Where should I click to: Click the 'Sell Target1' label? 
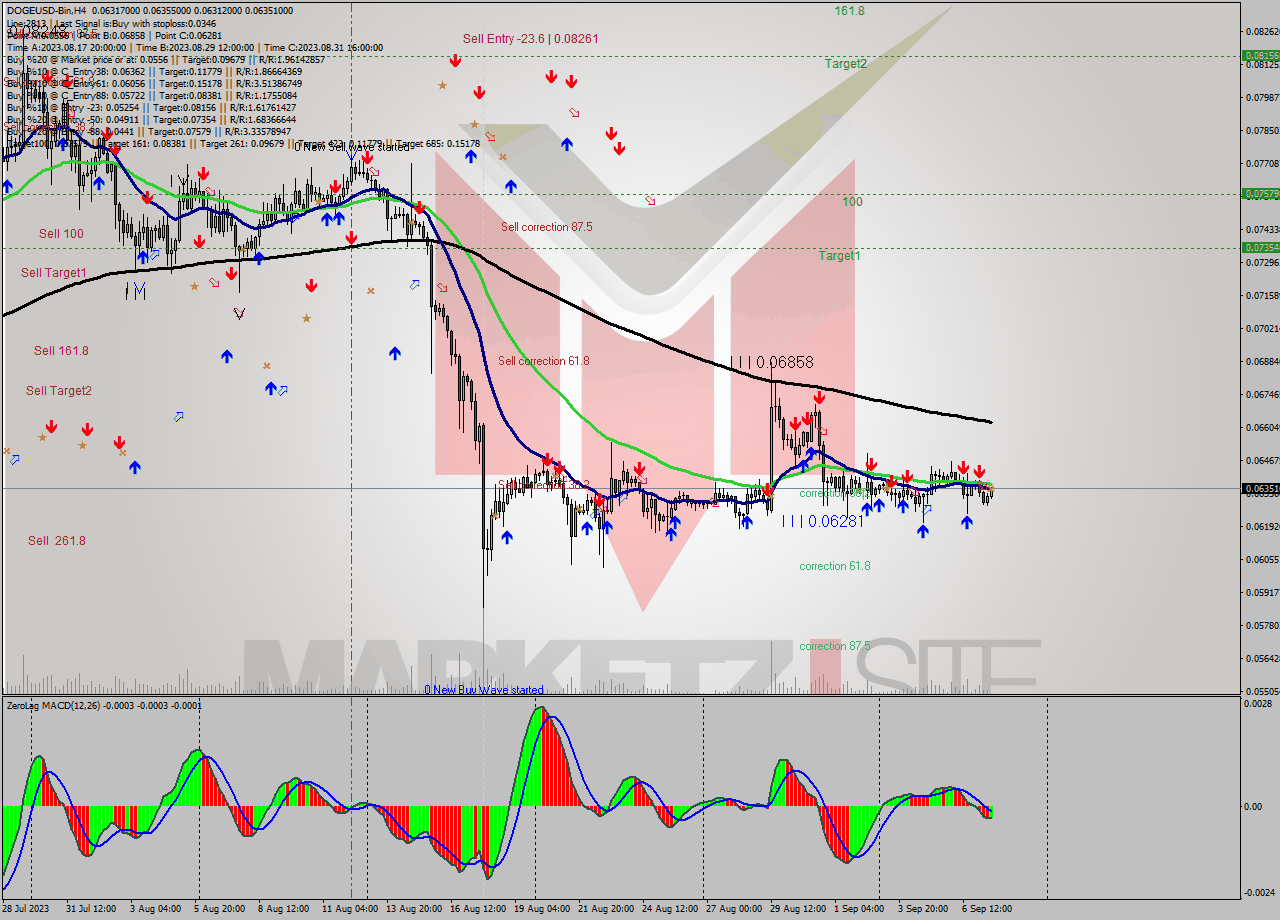[x=54, y=273]
